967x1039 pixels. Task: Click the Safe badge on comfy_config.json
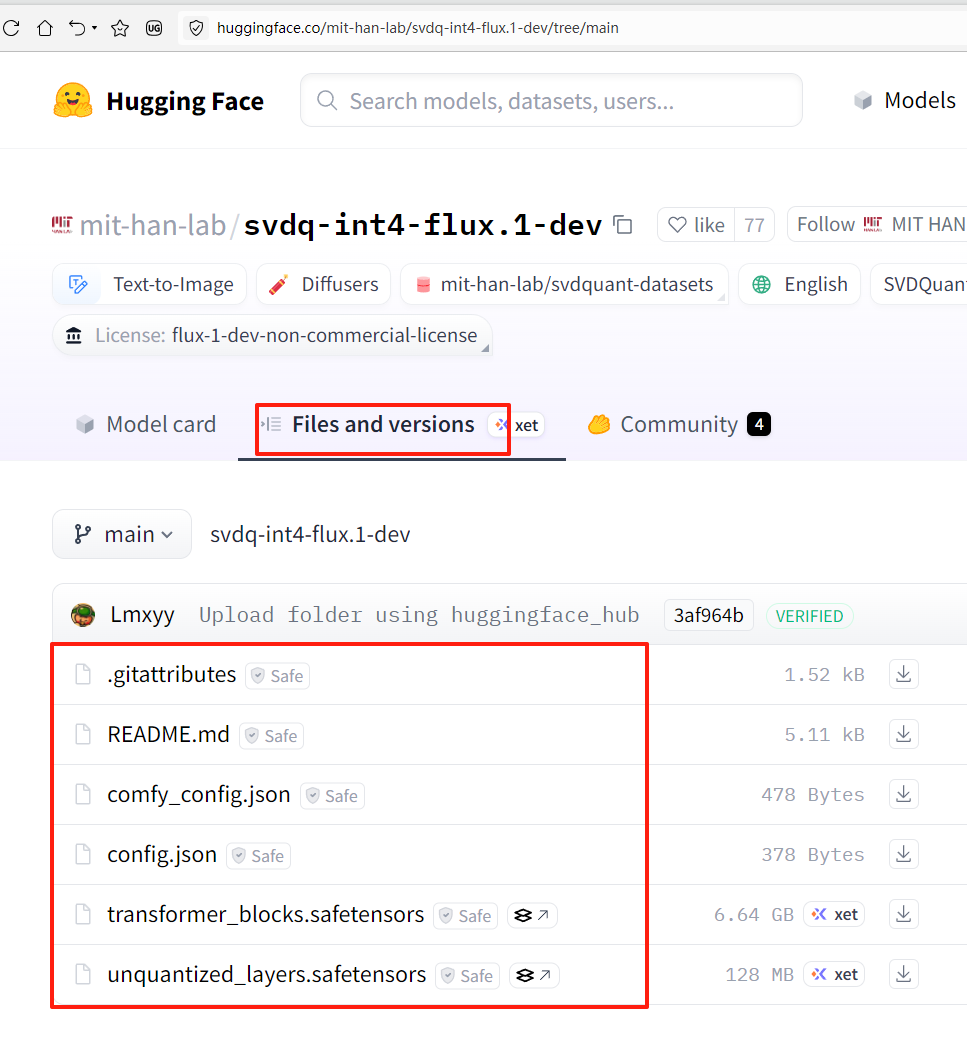(333, 796)
